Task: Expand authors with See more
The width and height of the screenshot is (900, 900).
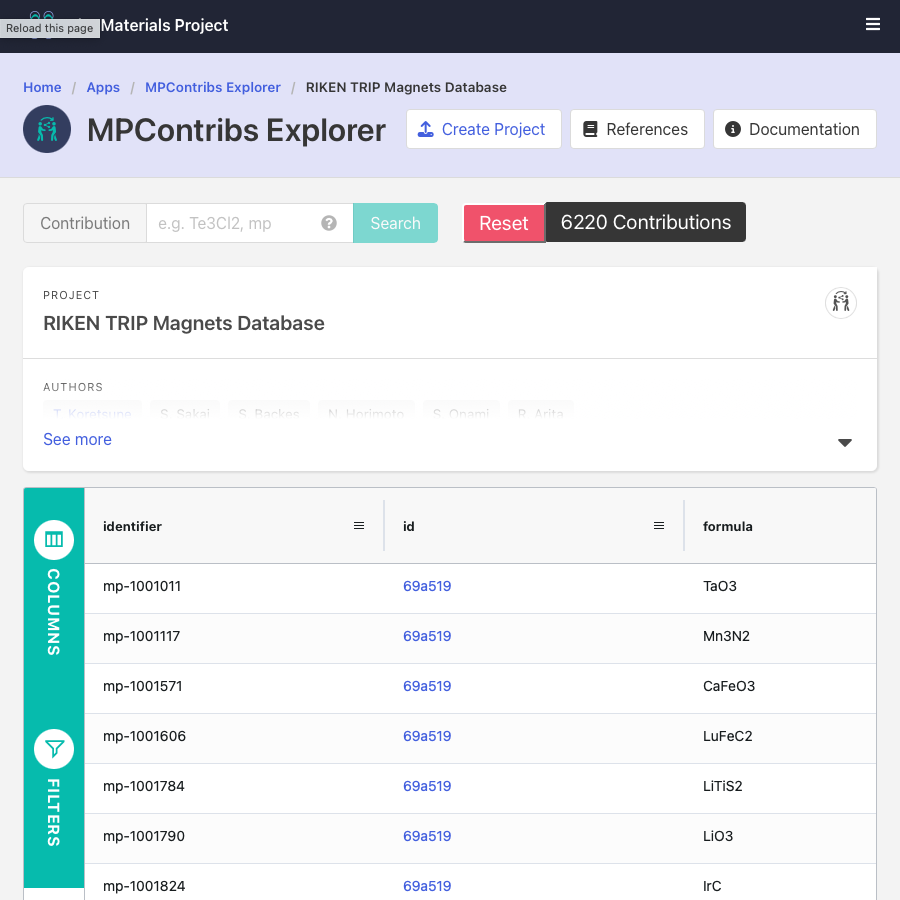Action: [x=77, y=440]
